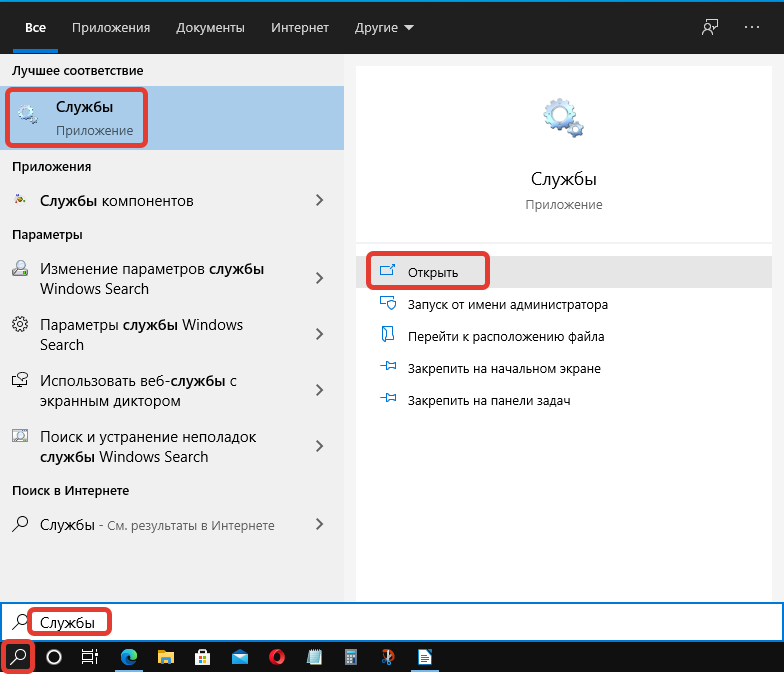Open the Mail envelope icon in taskbar
This screenshot has height=674, width=784.
pos(240,656)
